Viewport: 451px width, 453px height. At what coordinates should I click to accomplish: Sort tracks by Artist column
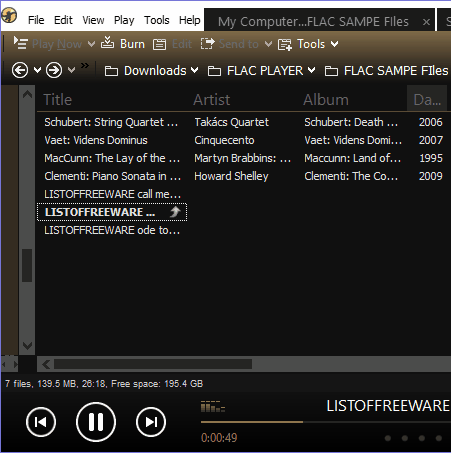click(212, 100)
